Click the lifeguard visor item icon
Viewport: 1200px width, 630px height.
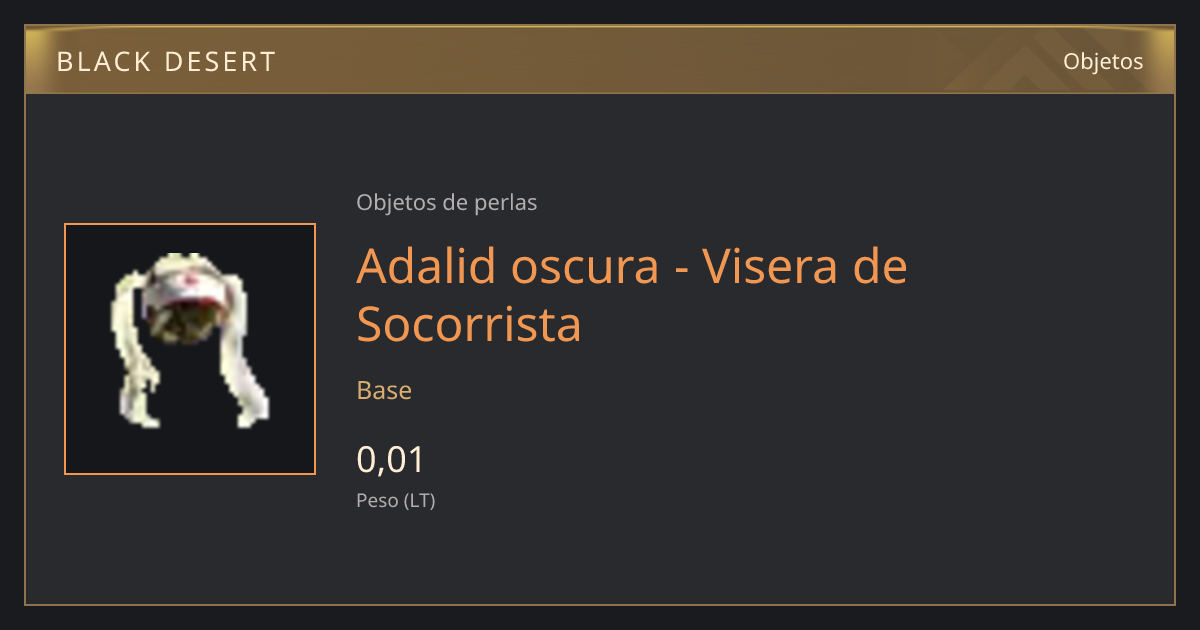point(190,340)
